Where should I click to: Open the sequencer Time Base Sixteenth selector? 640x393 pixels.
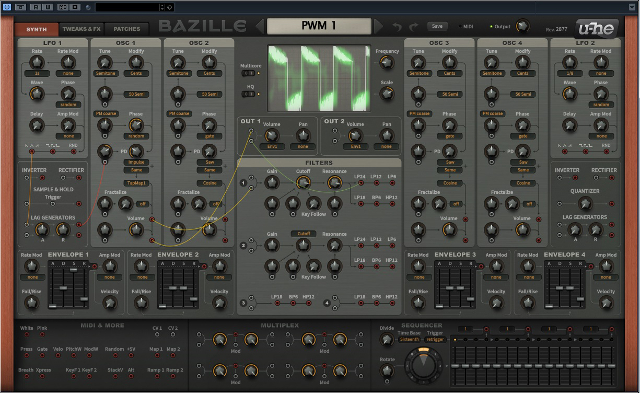(409, 339)
